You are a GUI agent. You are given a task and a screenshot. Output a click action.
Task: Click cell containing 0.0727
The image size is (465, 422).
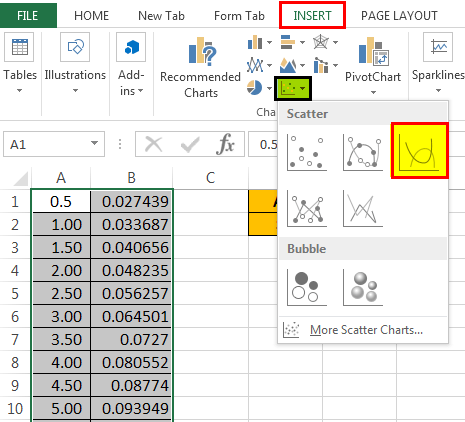coord(131,340)
